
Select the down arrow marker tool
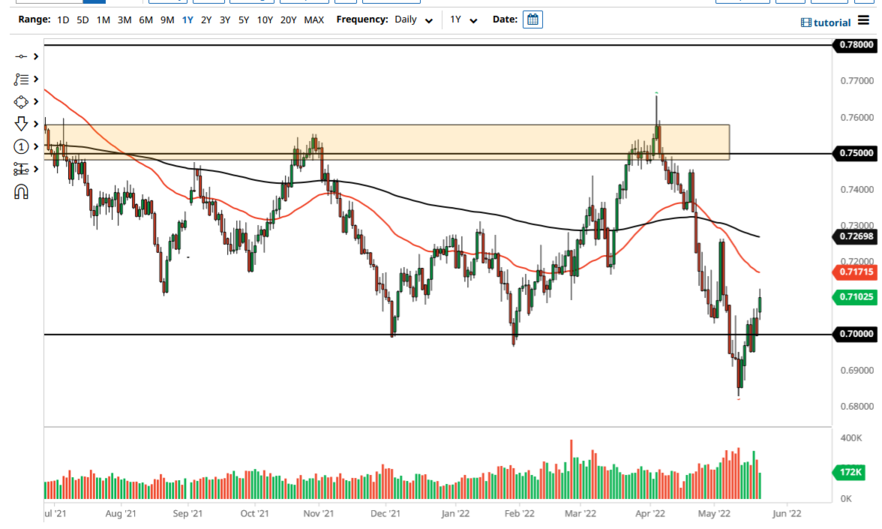[21, 124]
